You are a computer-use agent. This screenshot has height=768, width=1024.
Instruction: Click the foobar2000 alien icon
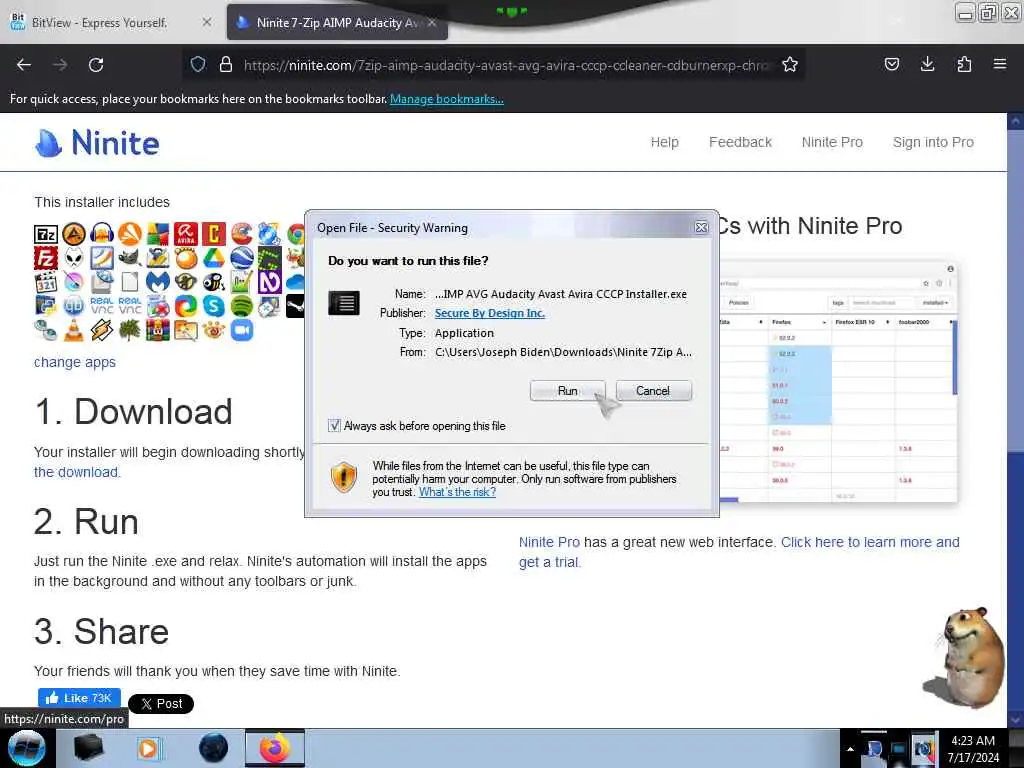74,258
